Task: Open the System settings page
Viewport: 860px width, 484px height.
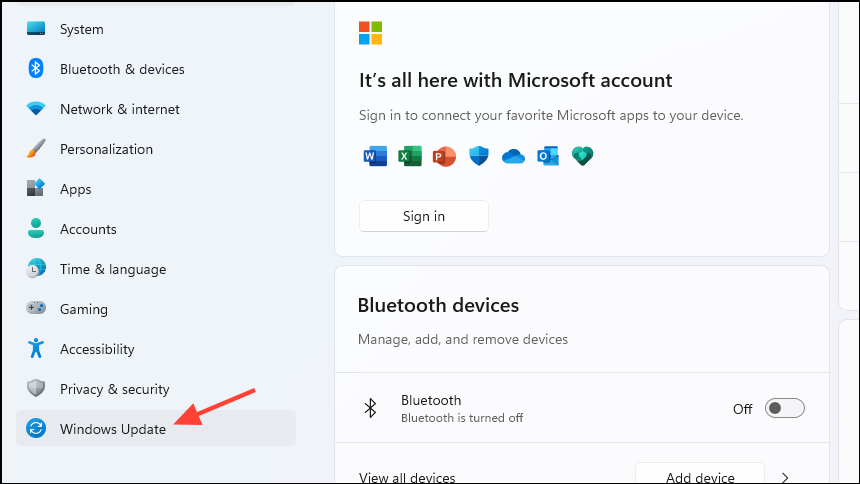Action: [x=156, y=29]
